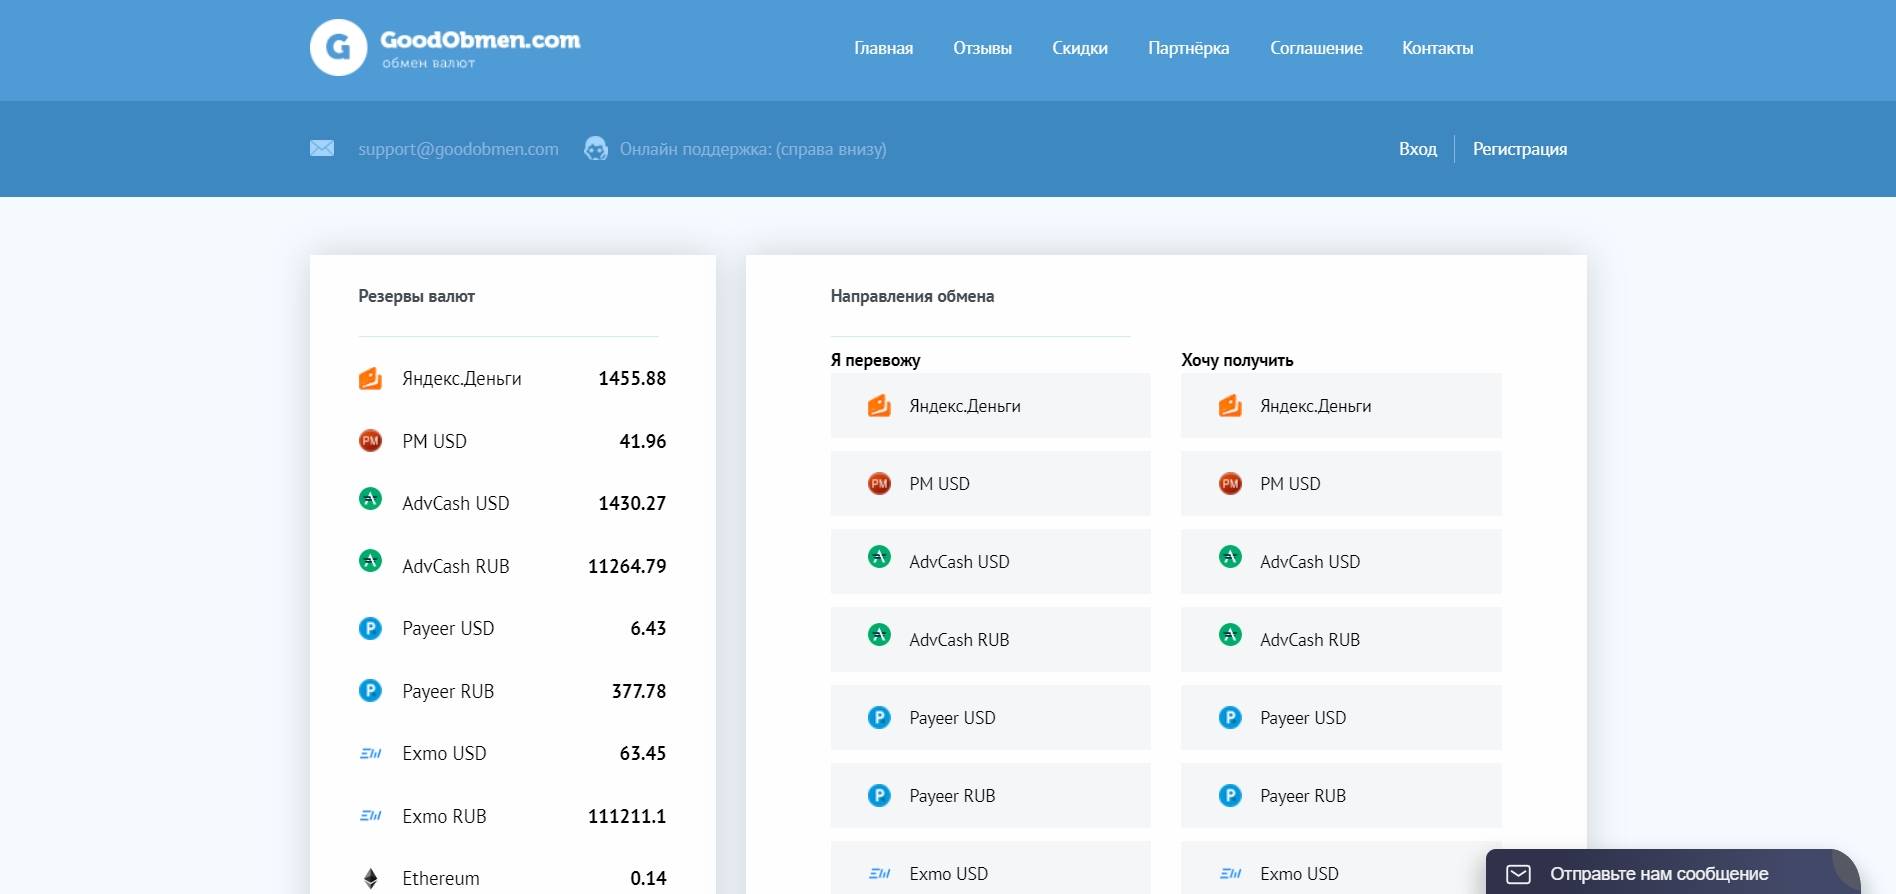Click support@goodobmen.com email link
Viewport: 1896px width, 894px height.
click(x=458, y=149)
